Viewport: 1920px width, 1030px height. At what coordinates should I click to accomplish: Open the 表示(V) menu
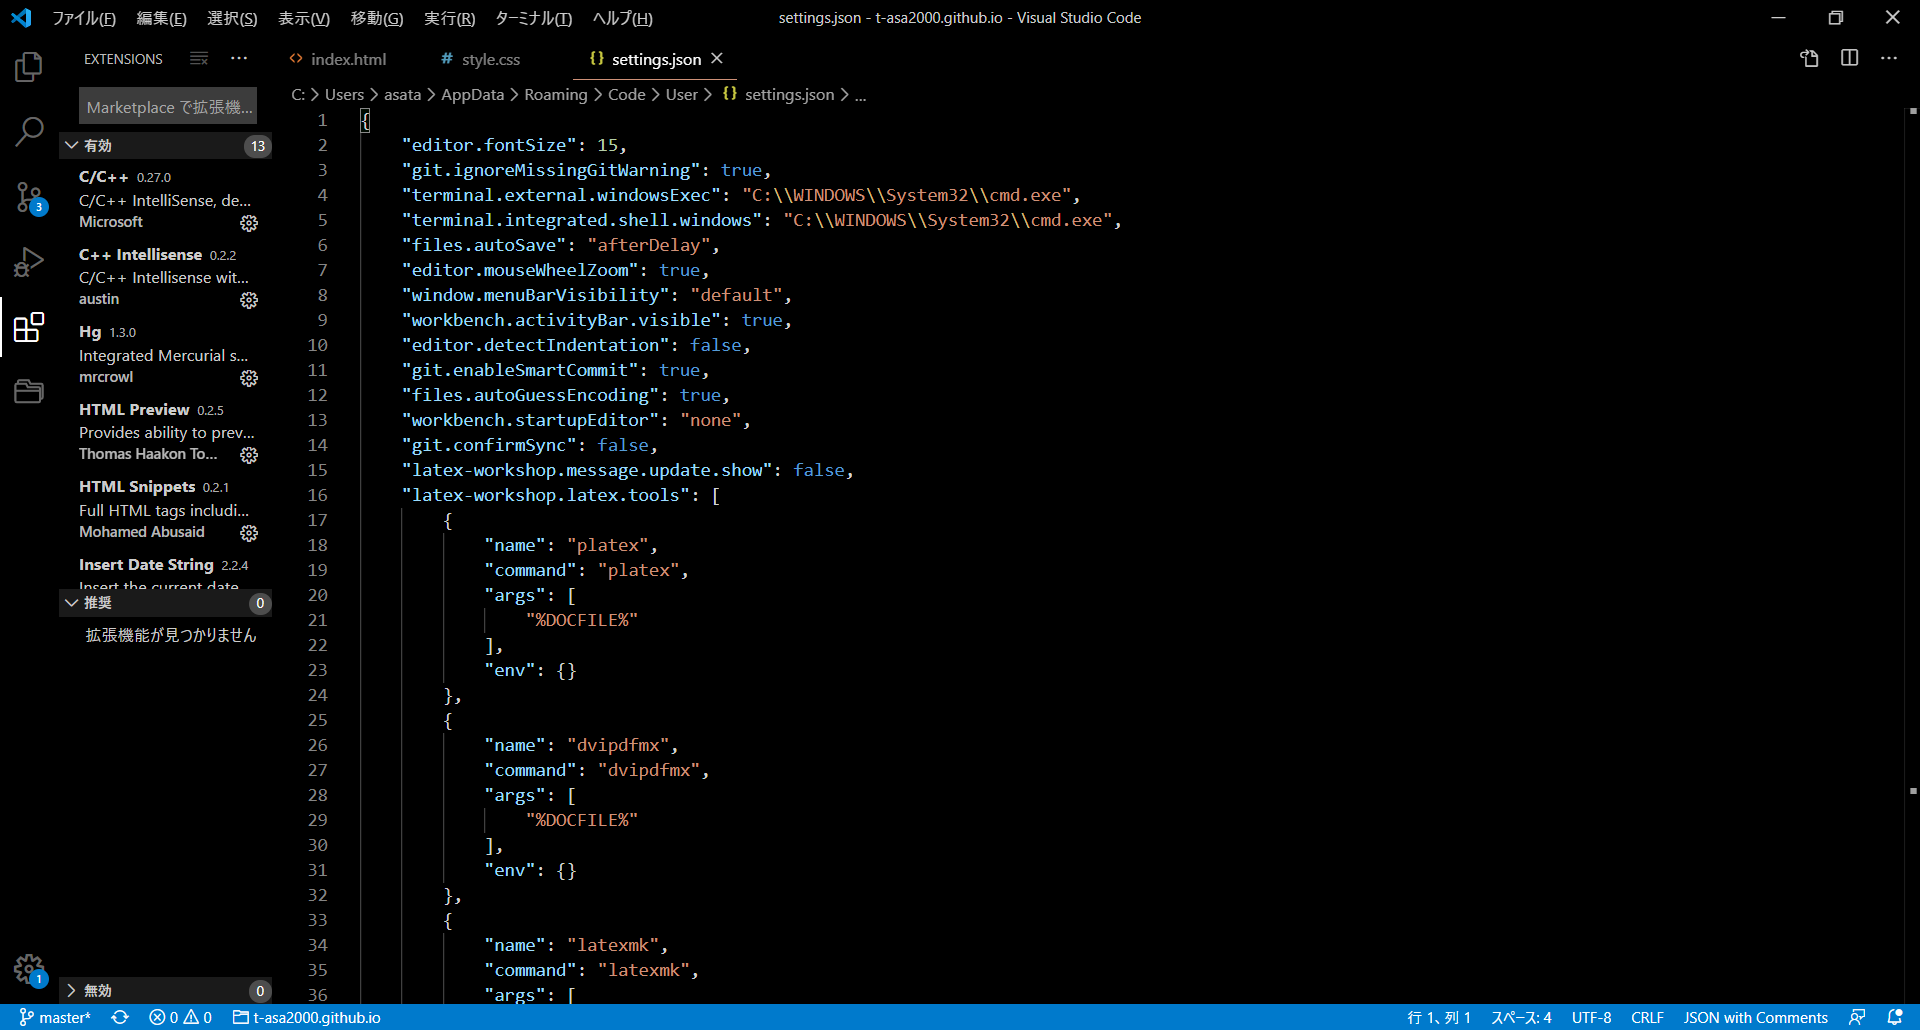(x=303, y=18)
